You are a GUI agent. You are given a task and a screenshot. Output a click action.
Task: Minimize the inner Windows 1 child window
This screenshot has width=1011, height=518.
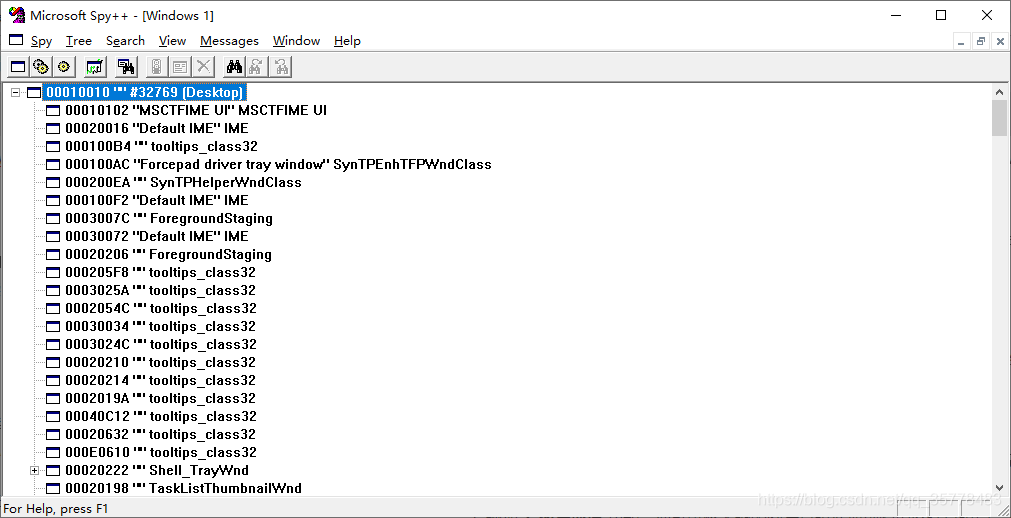pos(961,41)
